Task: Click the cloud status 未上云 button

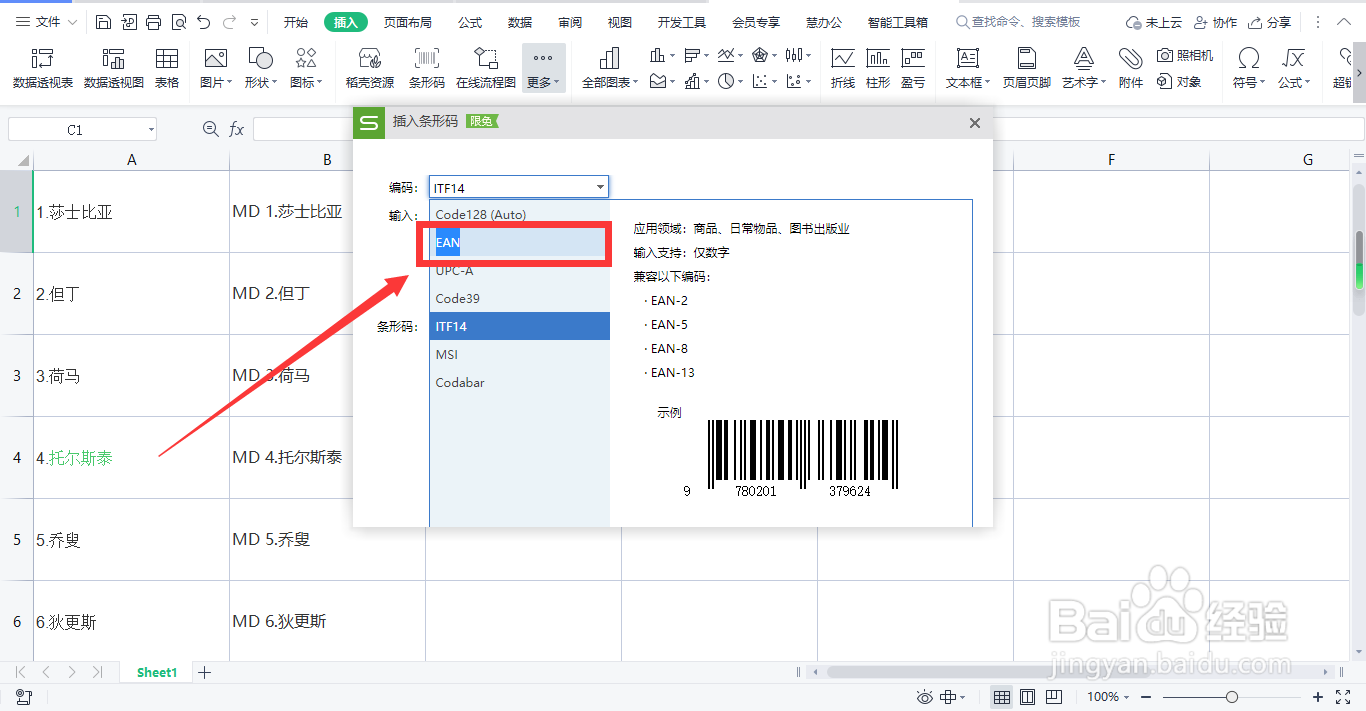Action: pyautogui.click(x=1153, y=22)
